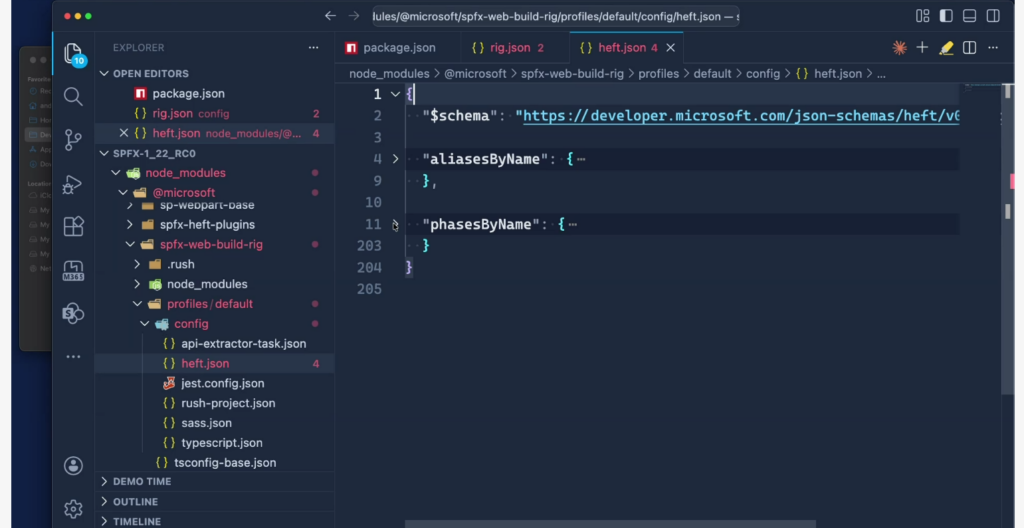Image resolution: width=1024 pixels, height=528 pixels.
Task: Switch to the rig.json tab
Action: coord(506,48)
